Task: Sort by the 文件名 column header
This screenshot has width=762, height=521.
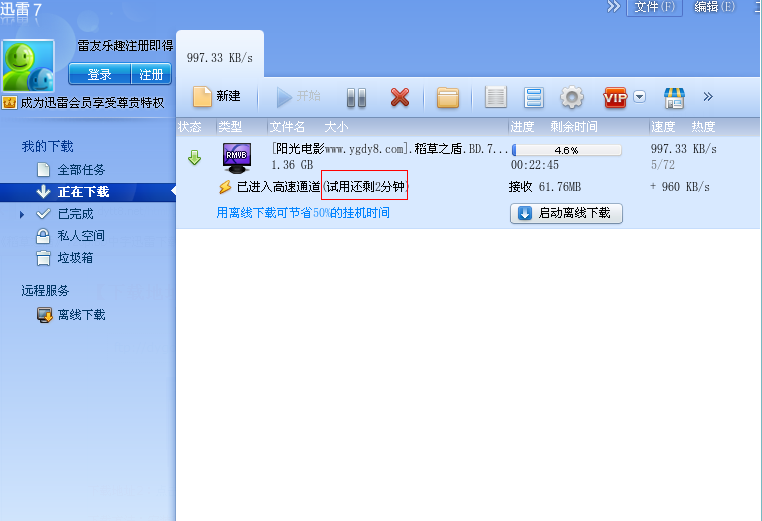Action: pos(287,127)
